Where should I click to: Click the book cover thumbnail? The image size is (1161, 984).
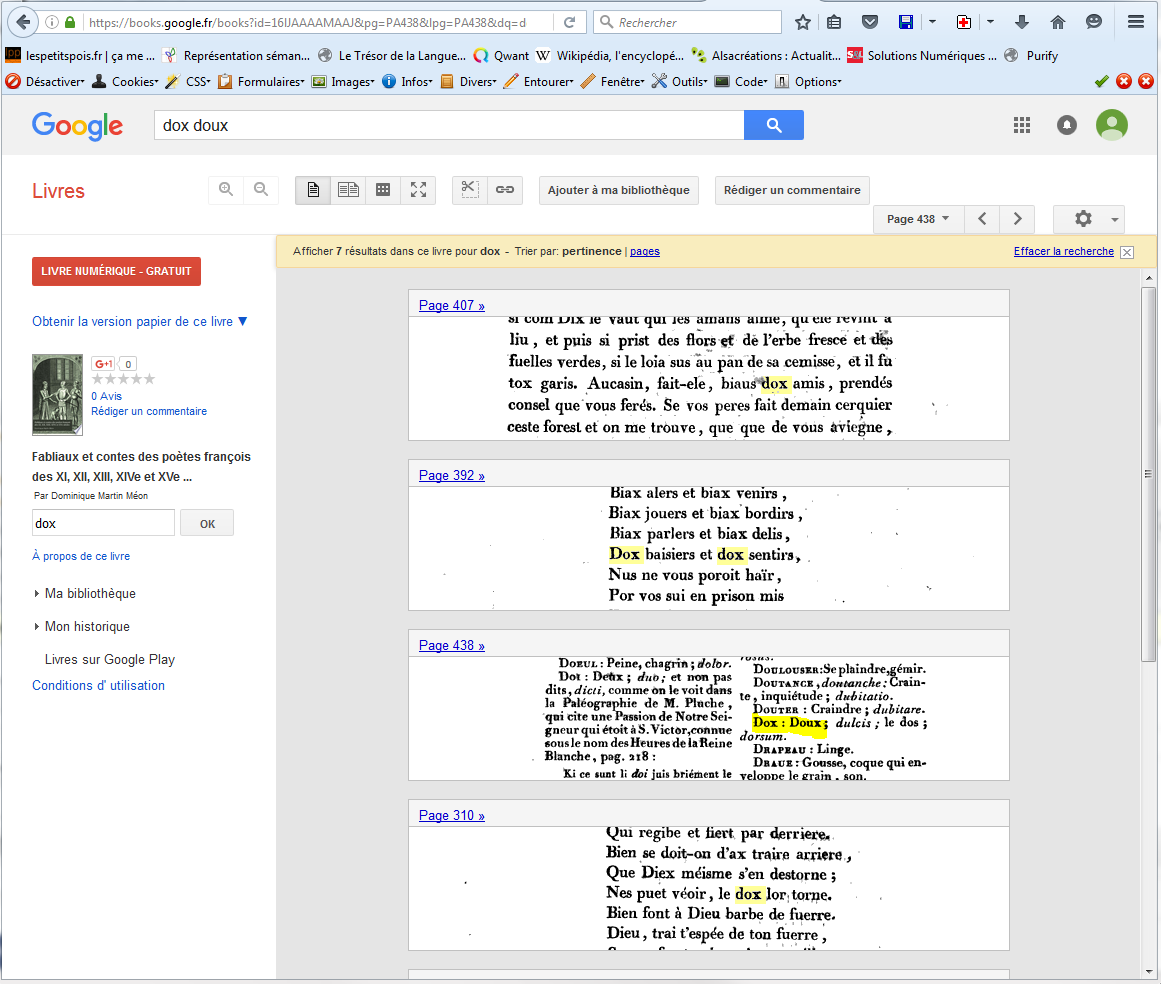pos(57,395)
